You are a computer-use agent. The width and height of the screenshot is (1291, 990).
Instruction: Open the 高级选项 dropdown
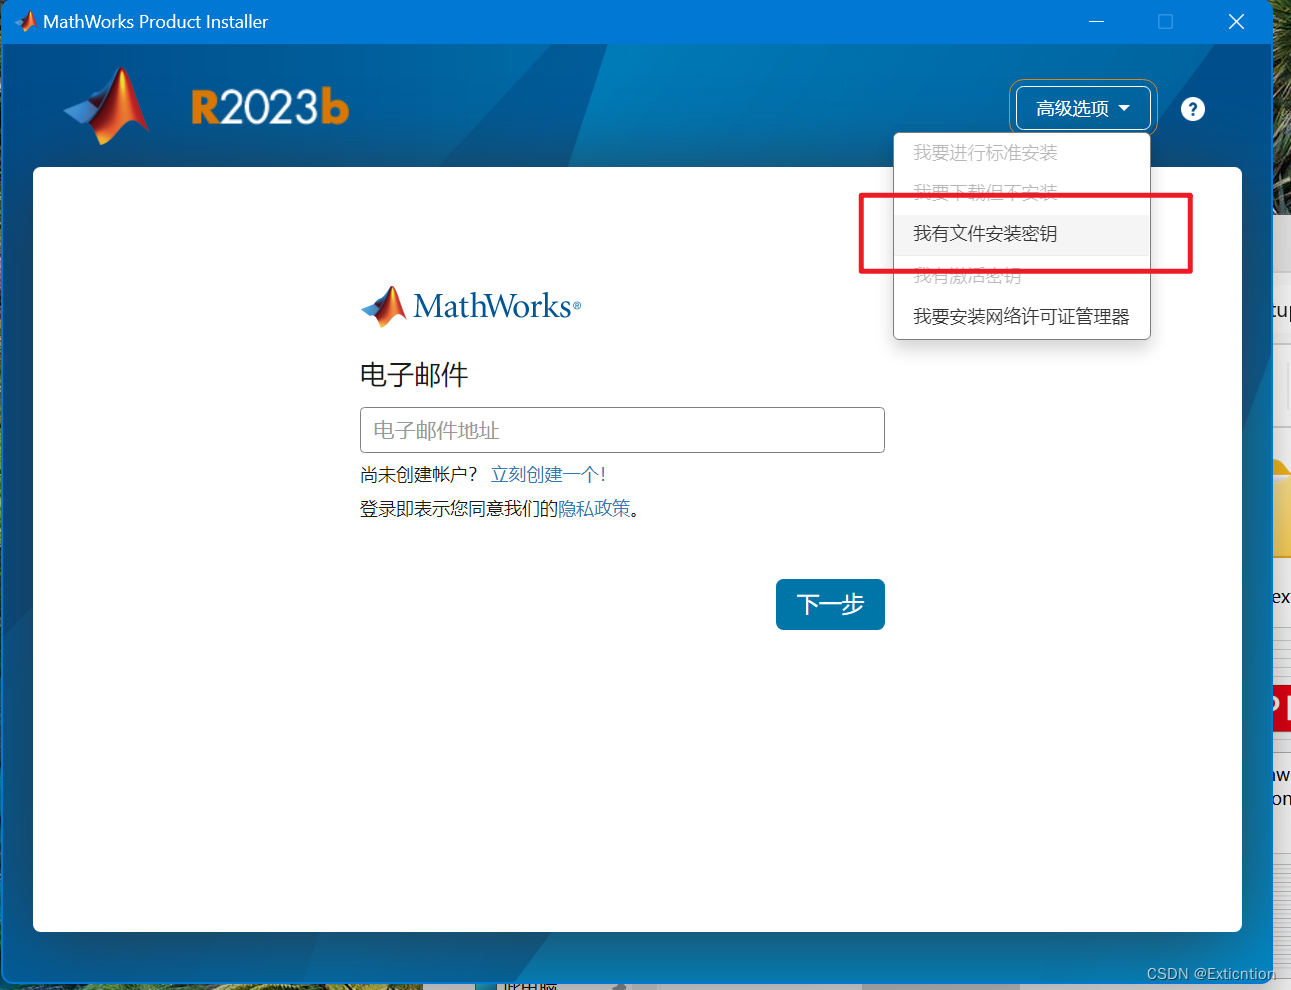point(1083,108)
